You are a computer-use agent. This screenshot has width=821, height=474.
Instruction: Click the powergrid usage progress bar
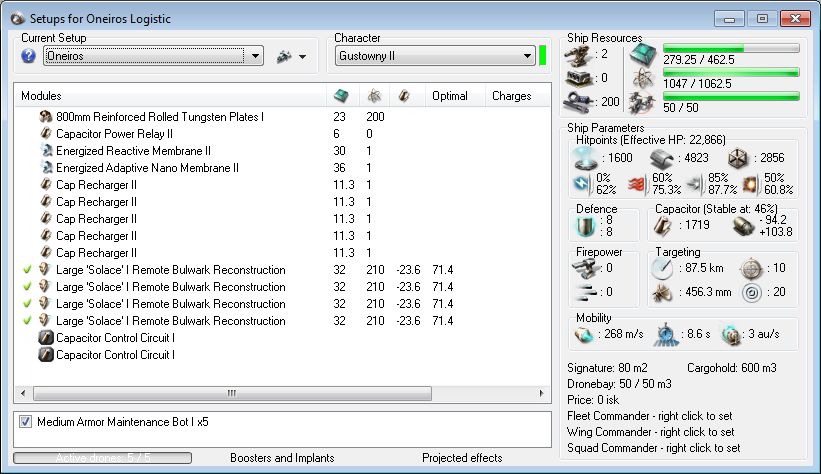[x=731, y=72]
